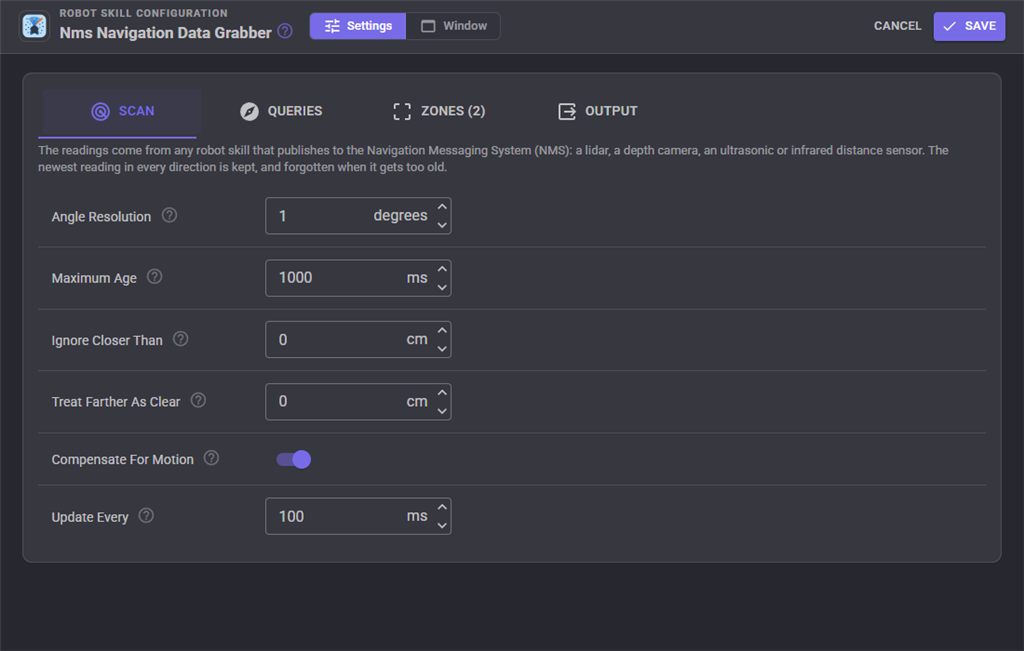Viewport: 1024px width, 651px height.
Task: Show help for Maximum Age
Action: [154, 277]
